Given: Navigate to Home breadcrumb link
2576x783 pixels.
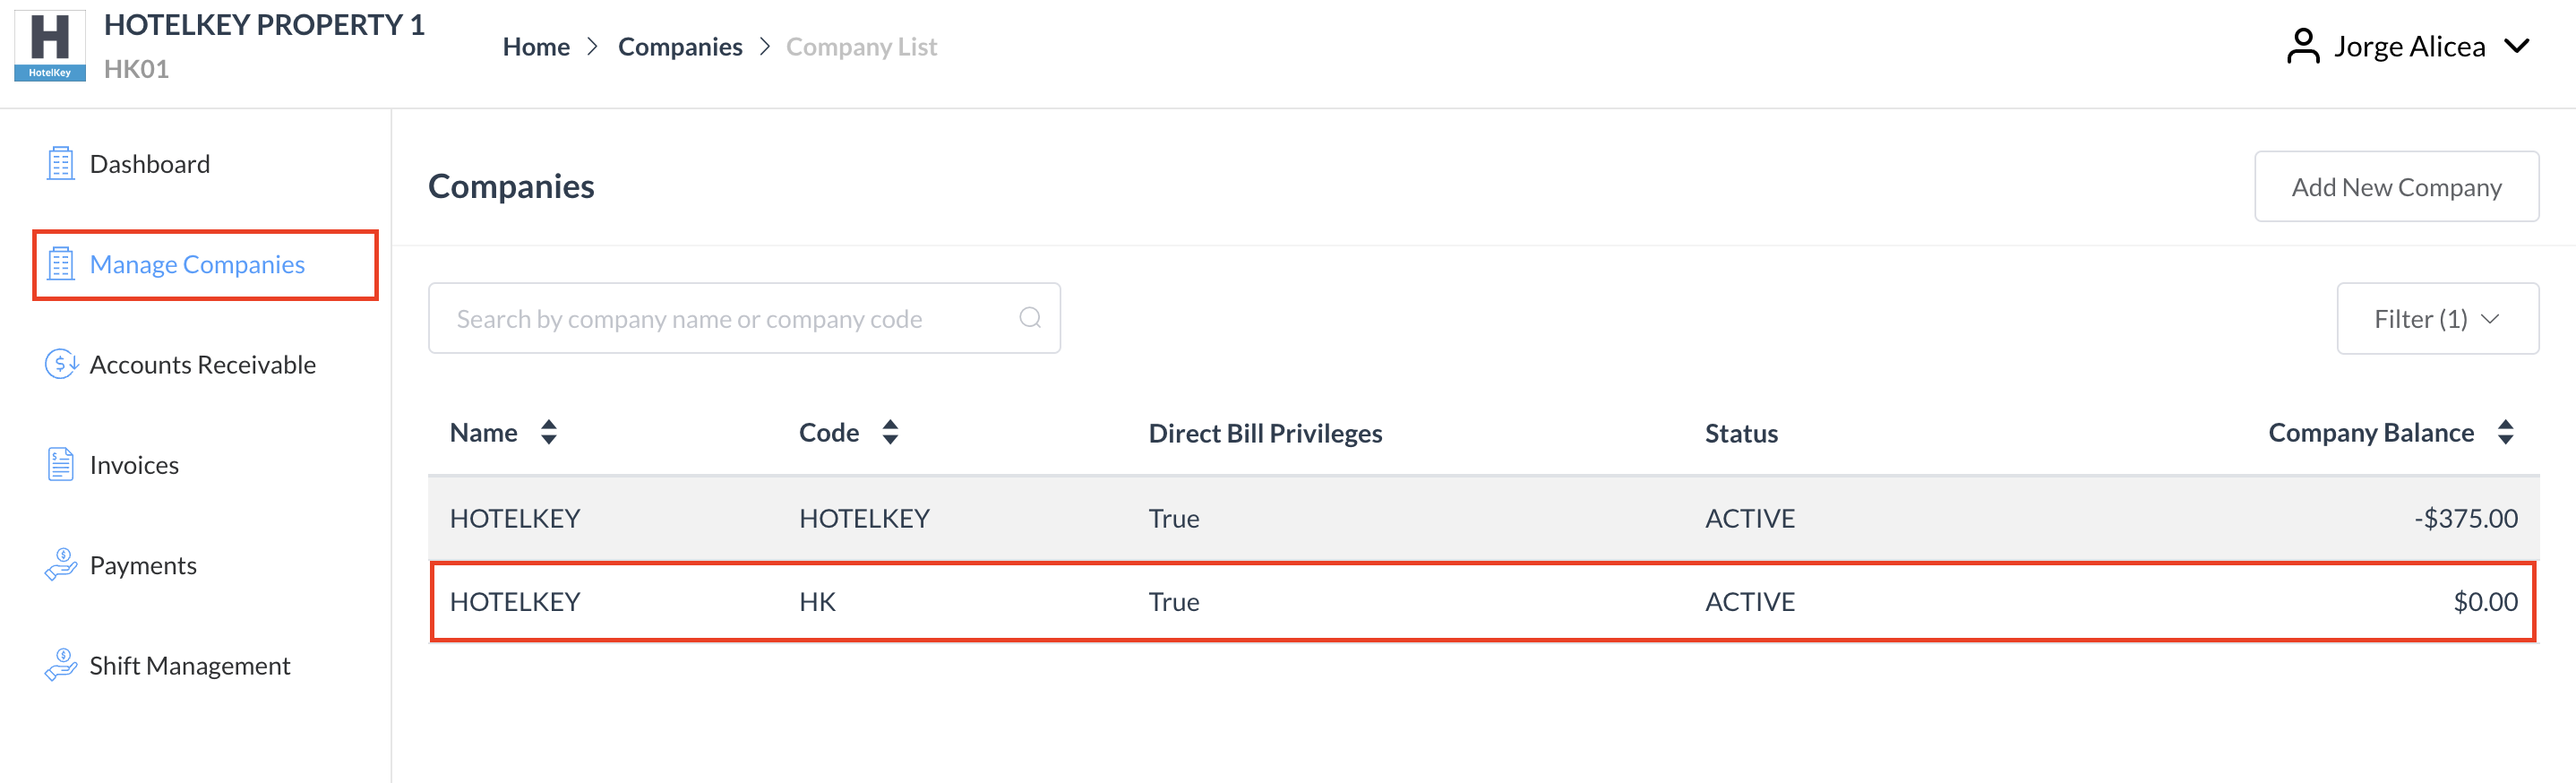Looking at the screenshot, I should 536,47.
